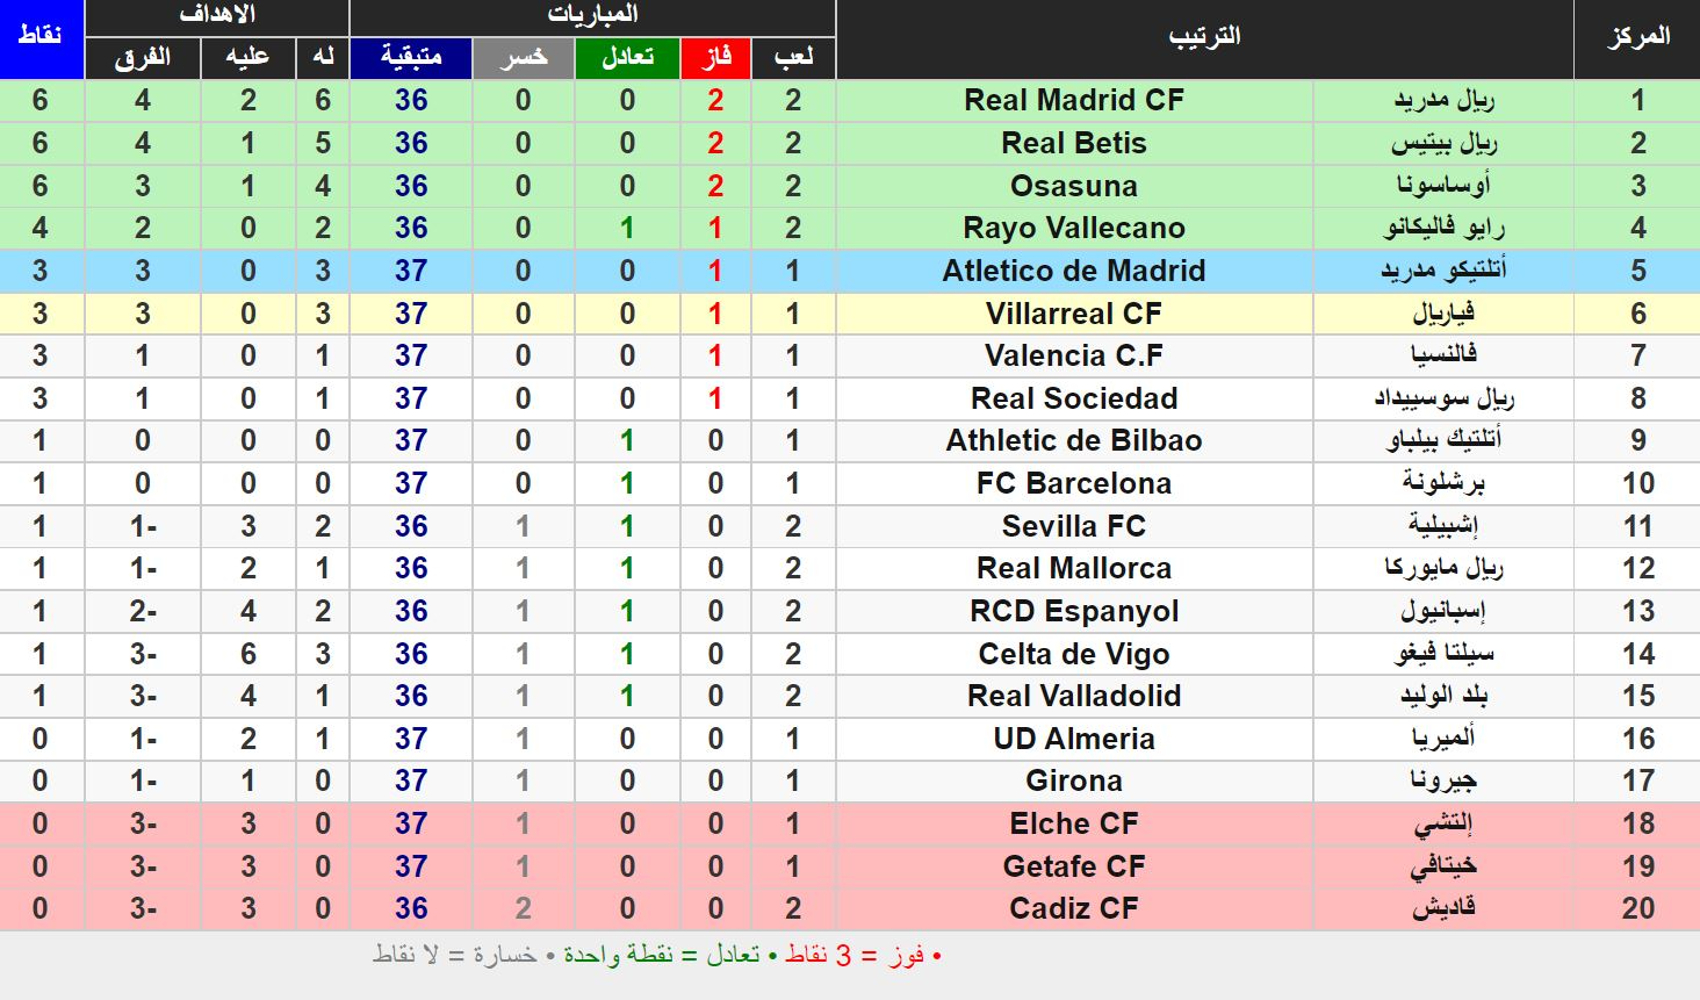Select the Atletico de Madrid row
The image size is (1700, 1000).
point(850,271)
